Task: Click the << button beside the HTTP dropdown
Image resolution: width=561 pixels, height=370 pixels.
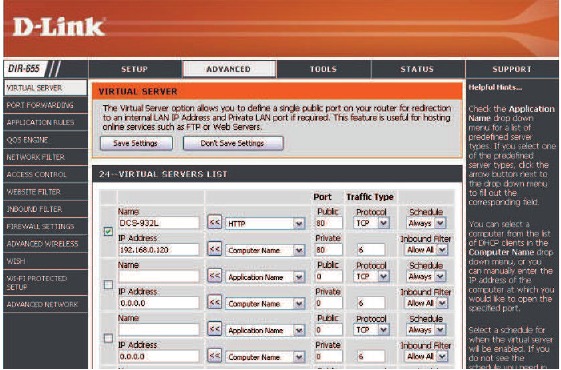Action: tap(215, 223)
